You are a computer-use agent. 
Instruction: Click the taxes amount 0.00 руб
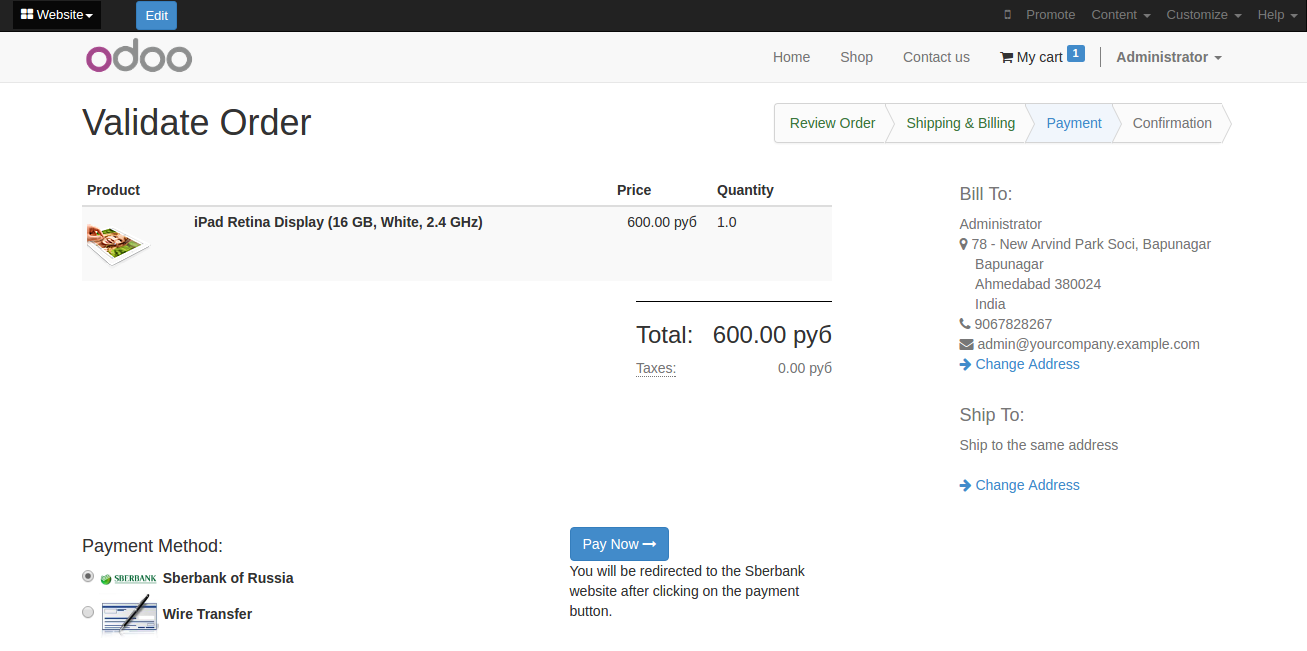coord(805,368)
